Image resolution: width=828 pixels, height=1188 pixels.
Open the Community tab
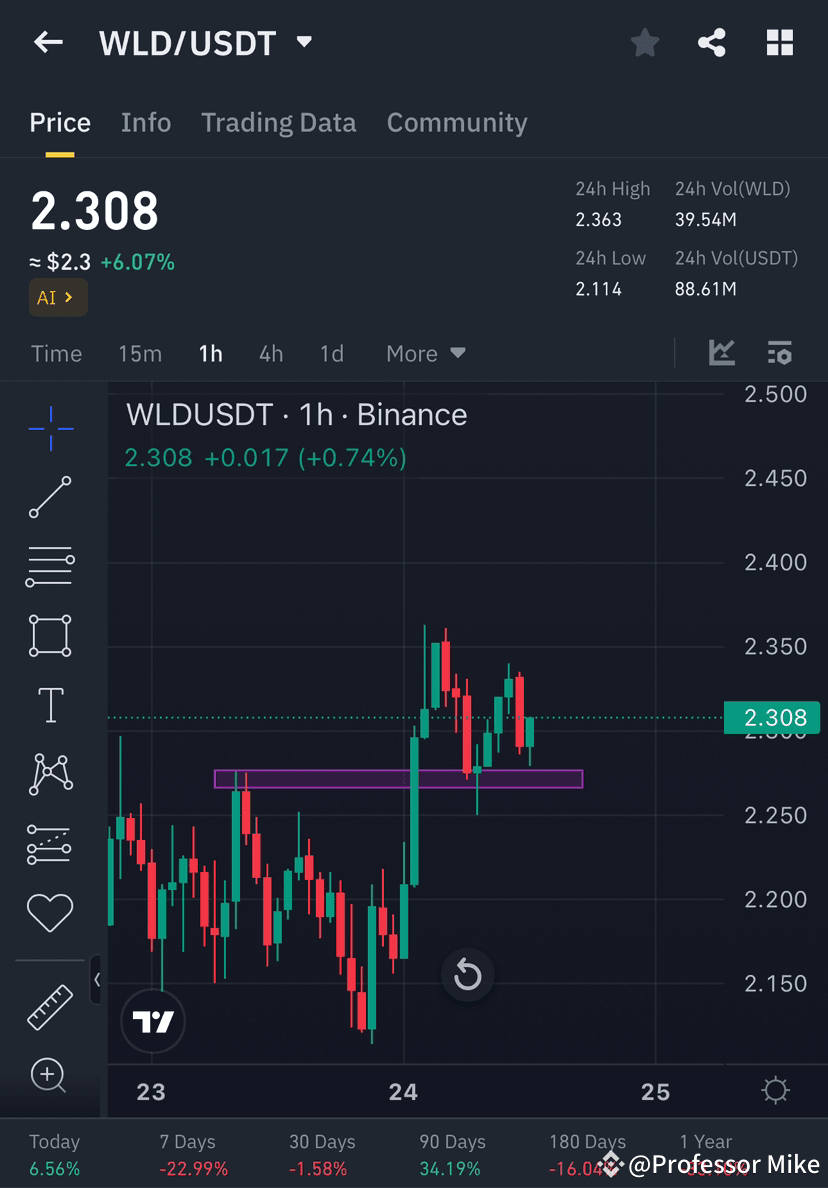tap(457, 122)
